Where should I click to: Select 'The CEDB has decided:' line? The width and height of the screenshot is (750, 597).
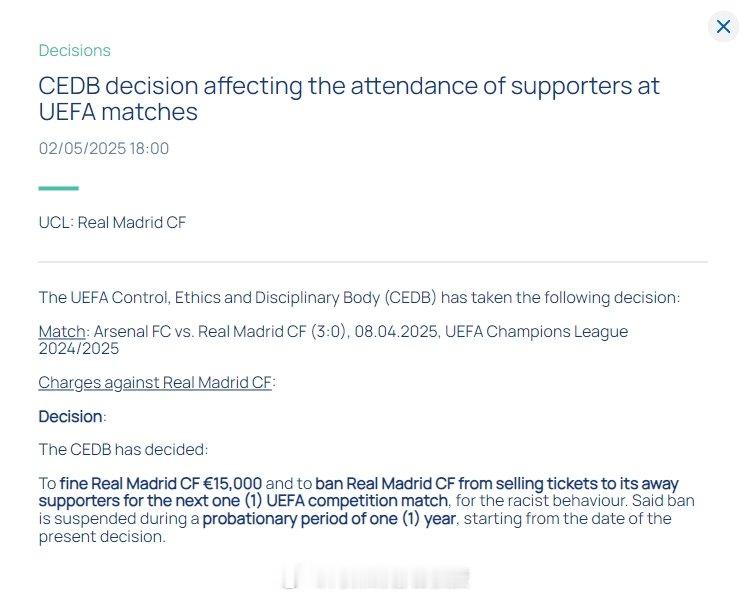click(x=123, y=450)
